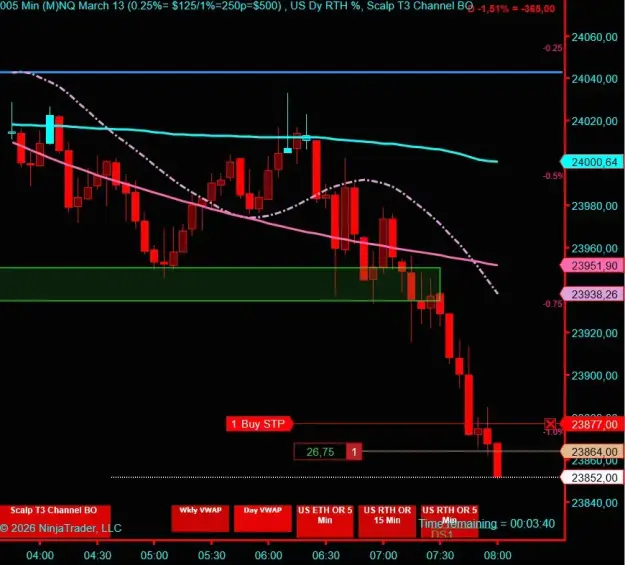Screen dimensions: 625x565
Task: Toggle the US ETH OR 5 Min button
Action: [x=325, y=521]
